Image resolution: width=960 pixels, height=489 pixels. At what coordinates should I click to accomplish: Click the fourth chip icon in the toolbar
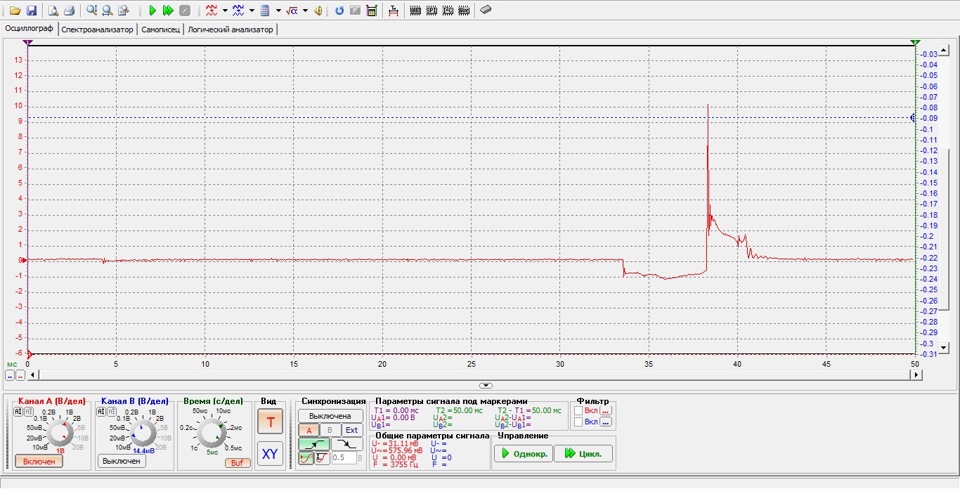[463, 10]
